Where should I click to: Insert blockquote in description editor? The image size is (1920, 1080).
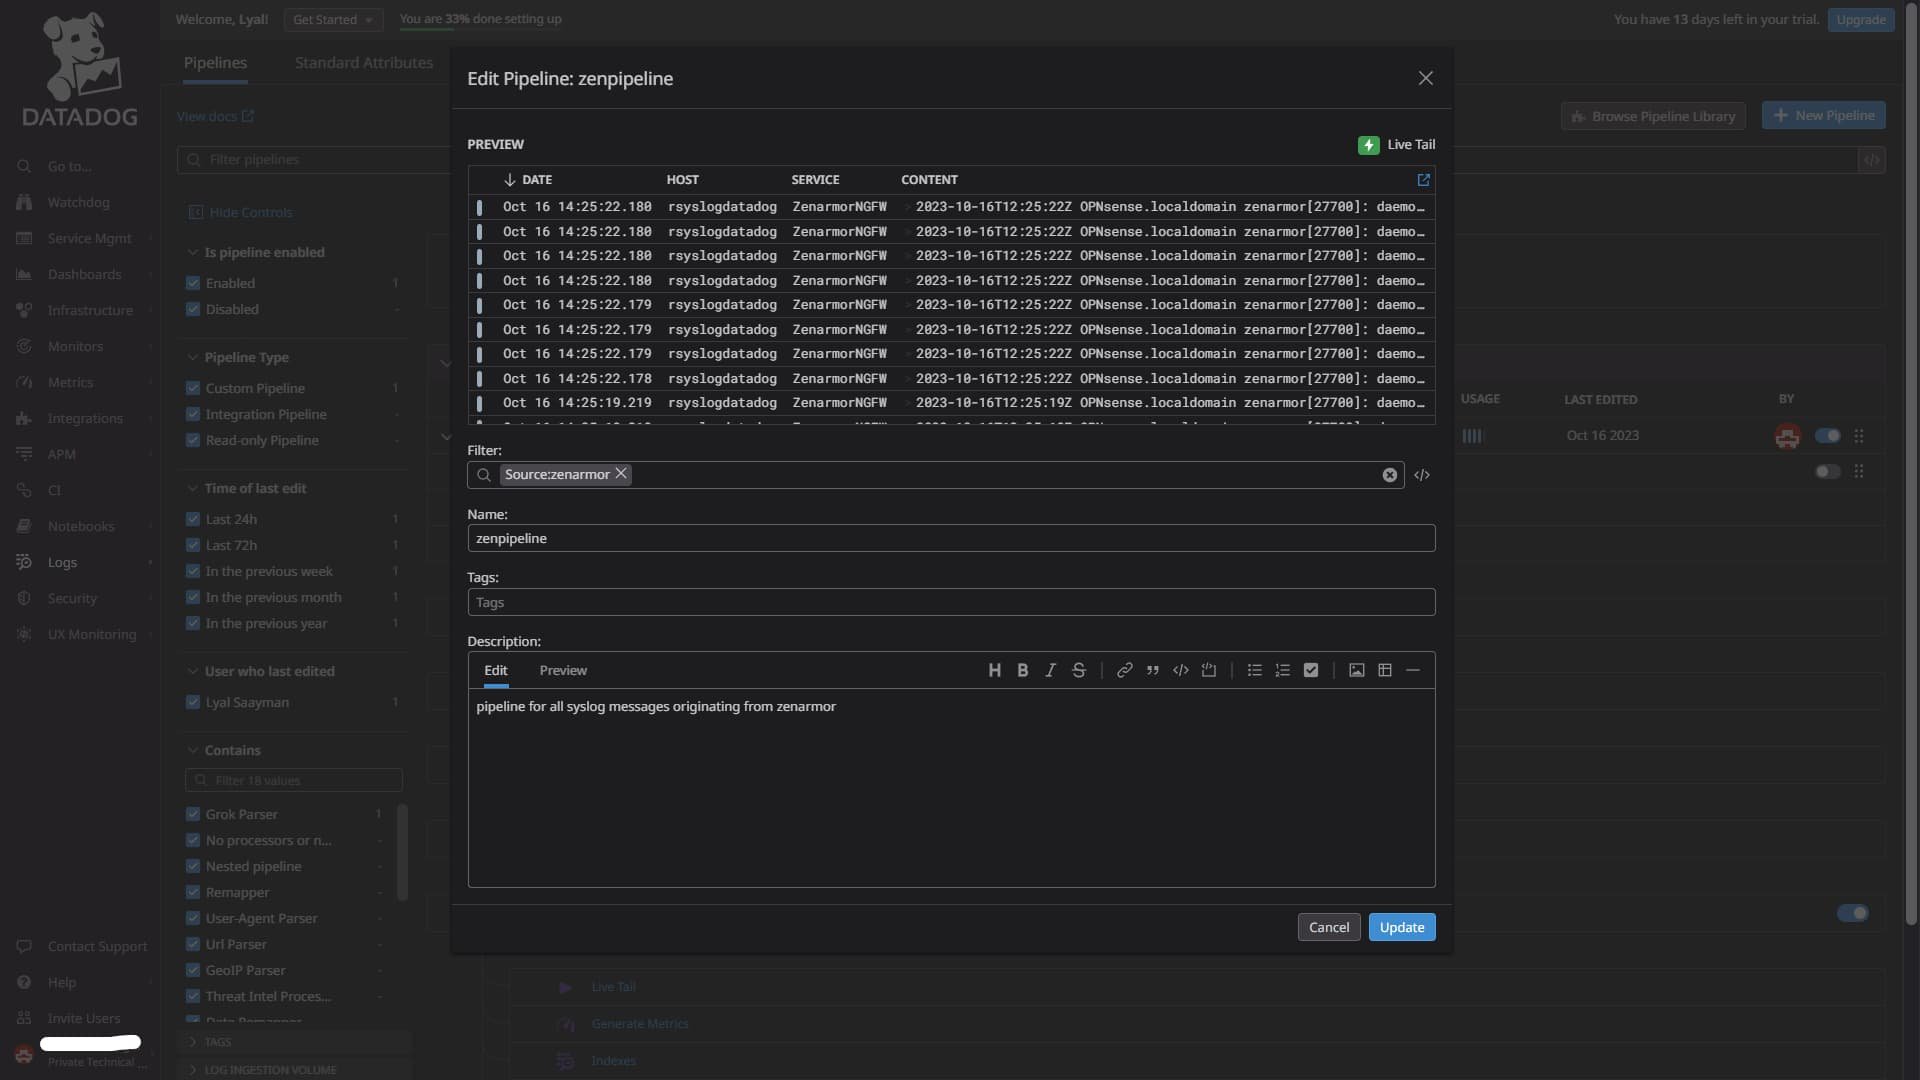coord(1152,670)
